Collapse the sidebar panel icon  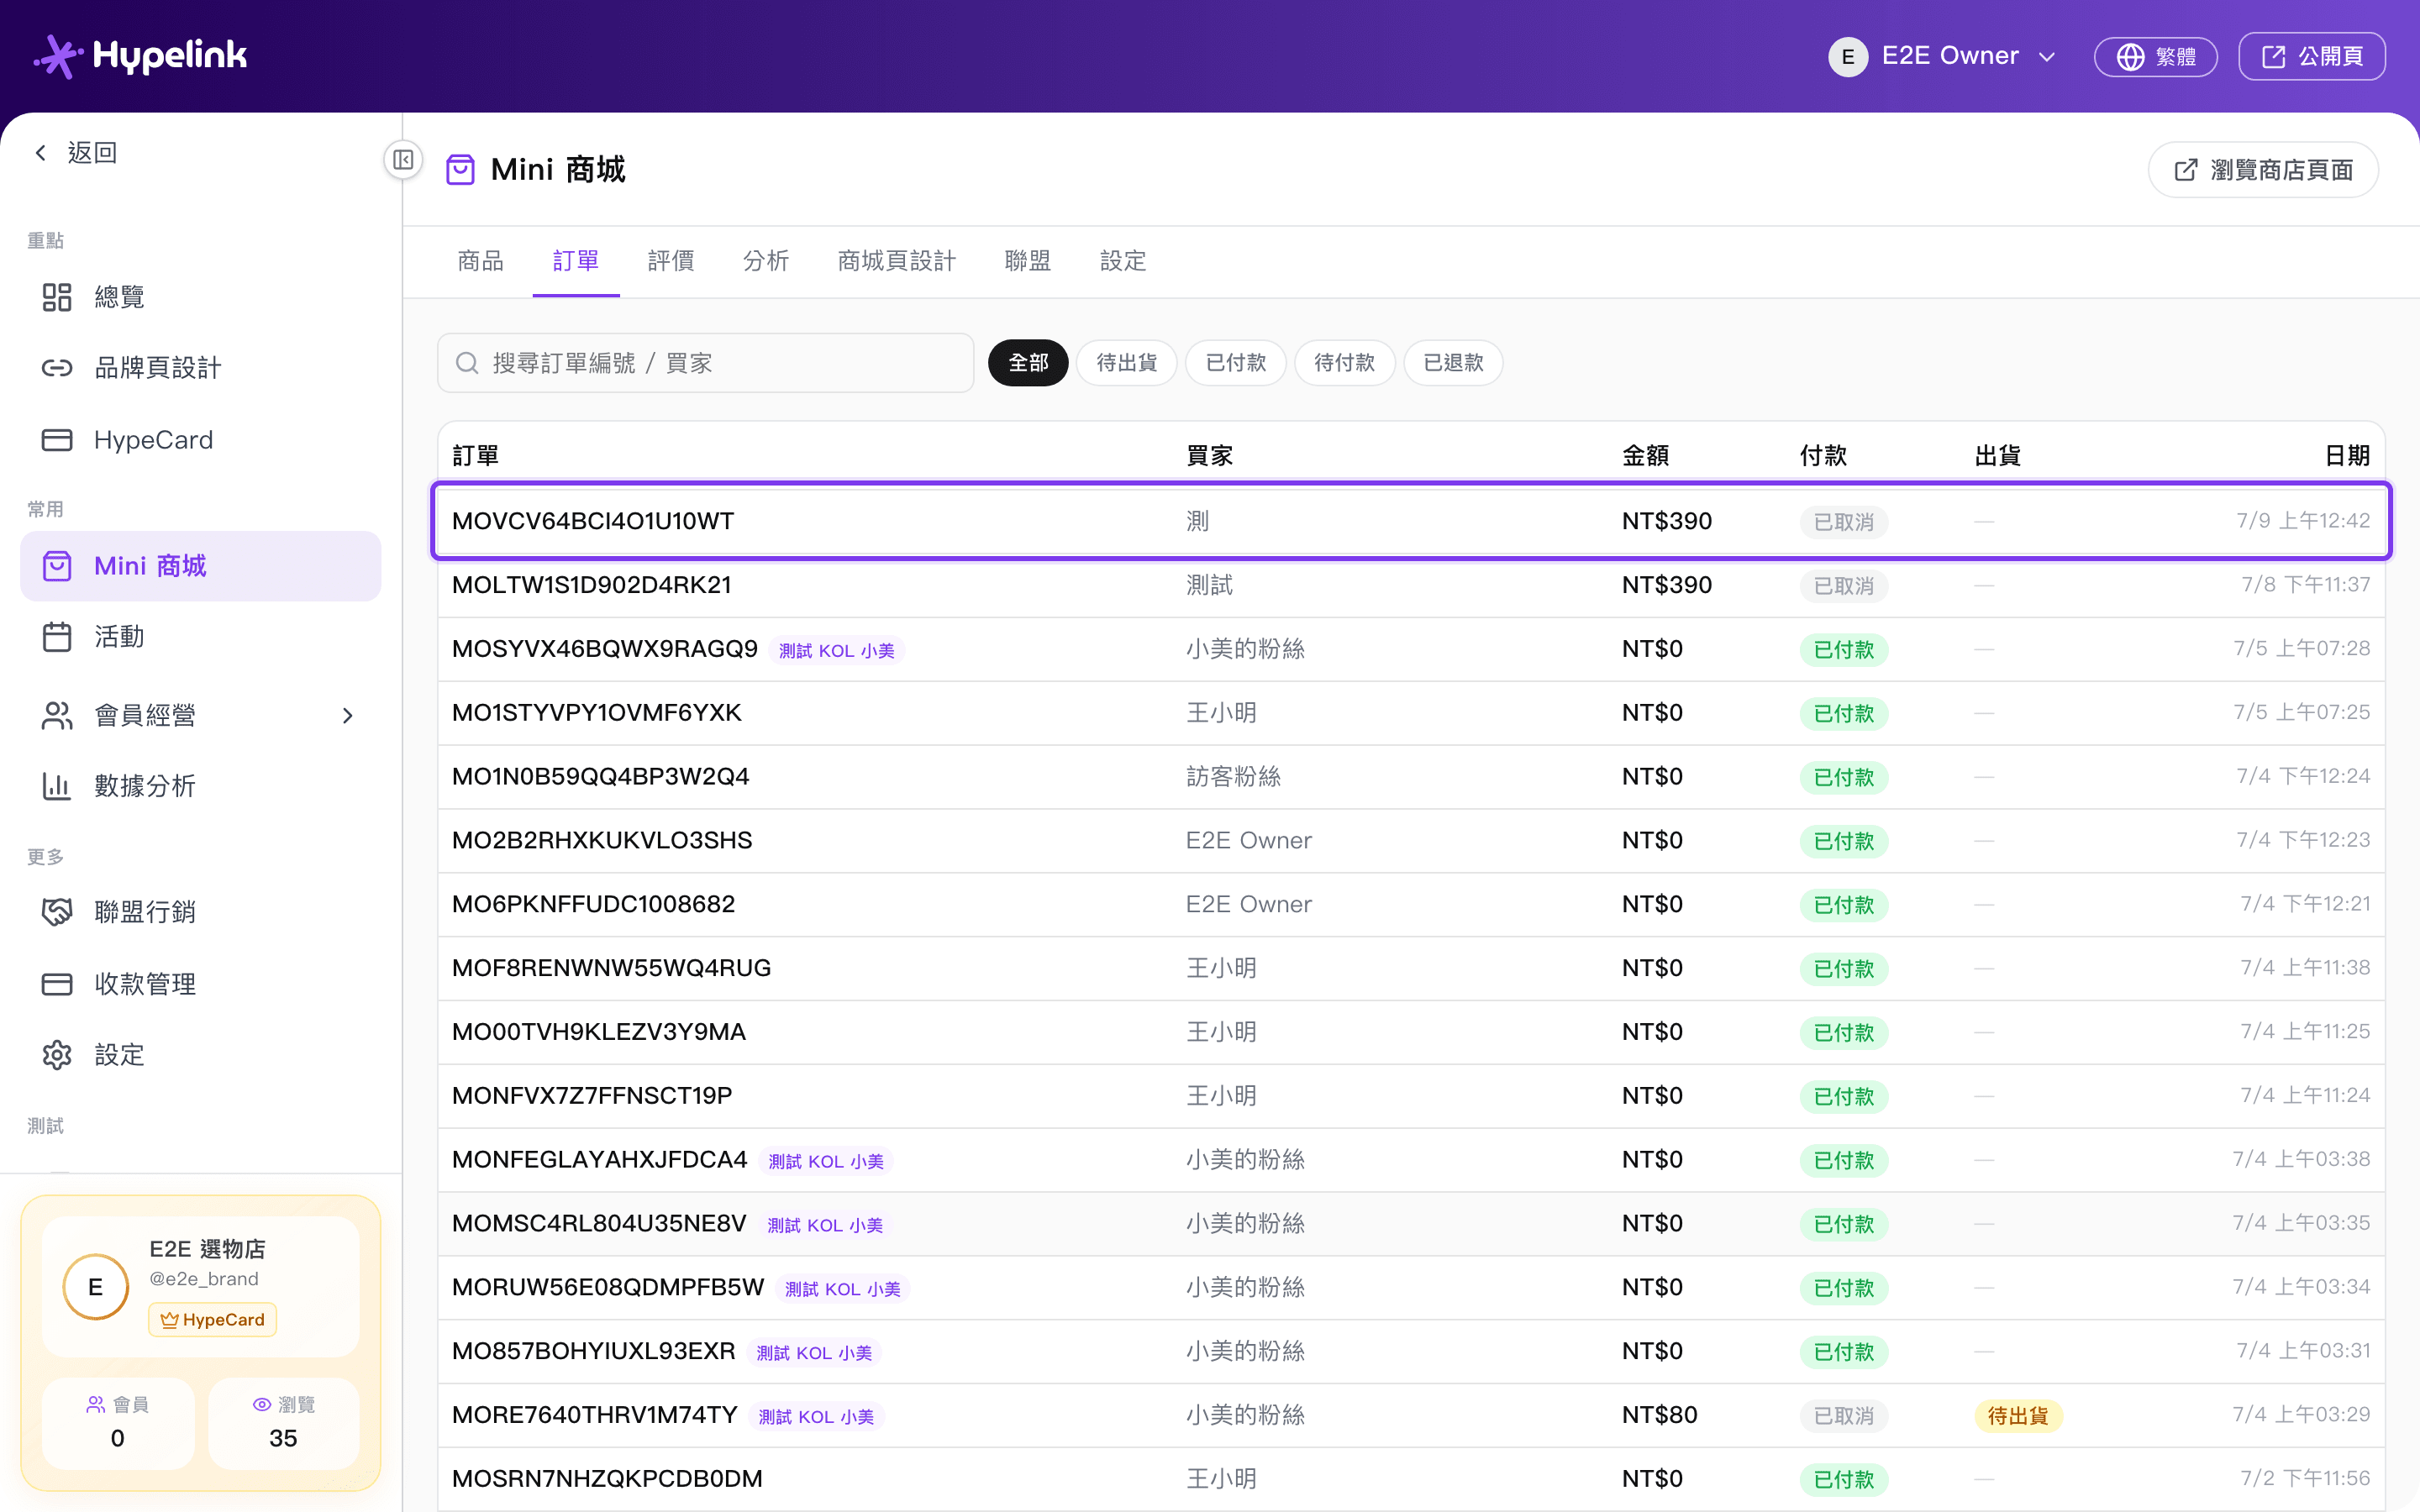click(403, 160)
